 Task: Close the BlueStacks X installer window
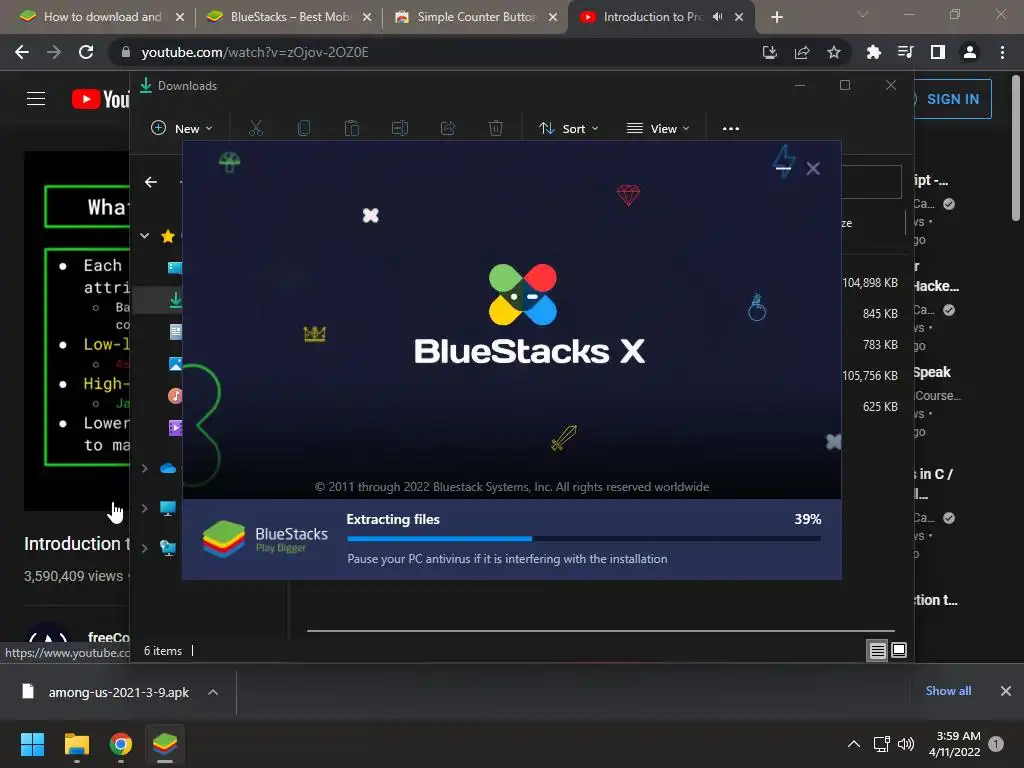coord(813,168)
